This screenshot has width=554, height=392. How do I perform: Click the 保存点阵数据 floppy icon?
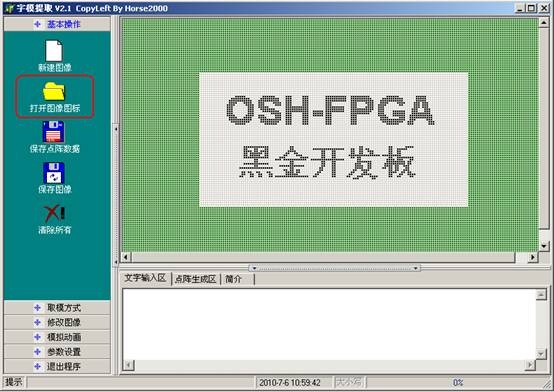tap(53, 131)
